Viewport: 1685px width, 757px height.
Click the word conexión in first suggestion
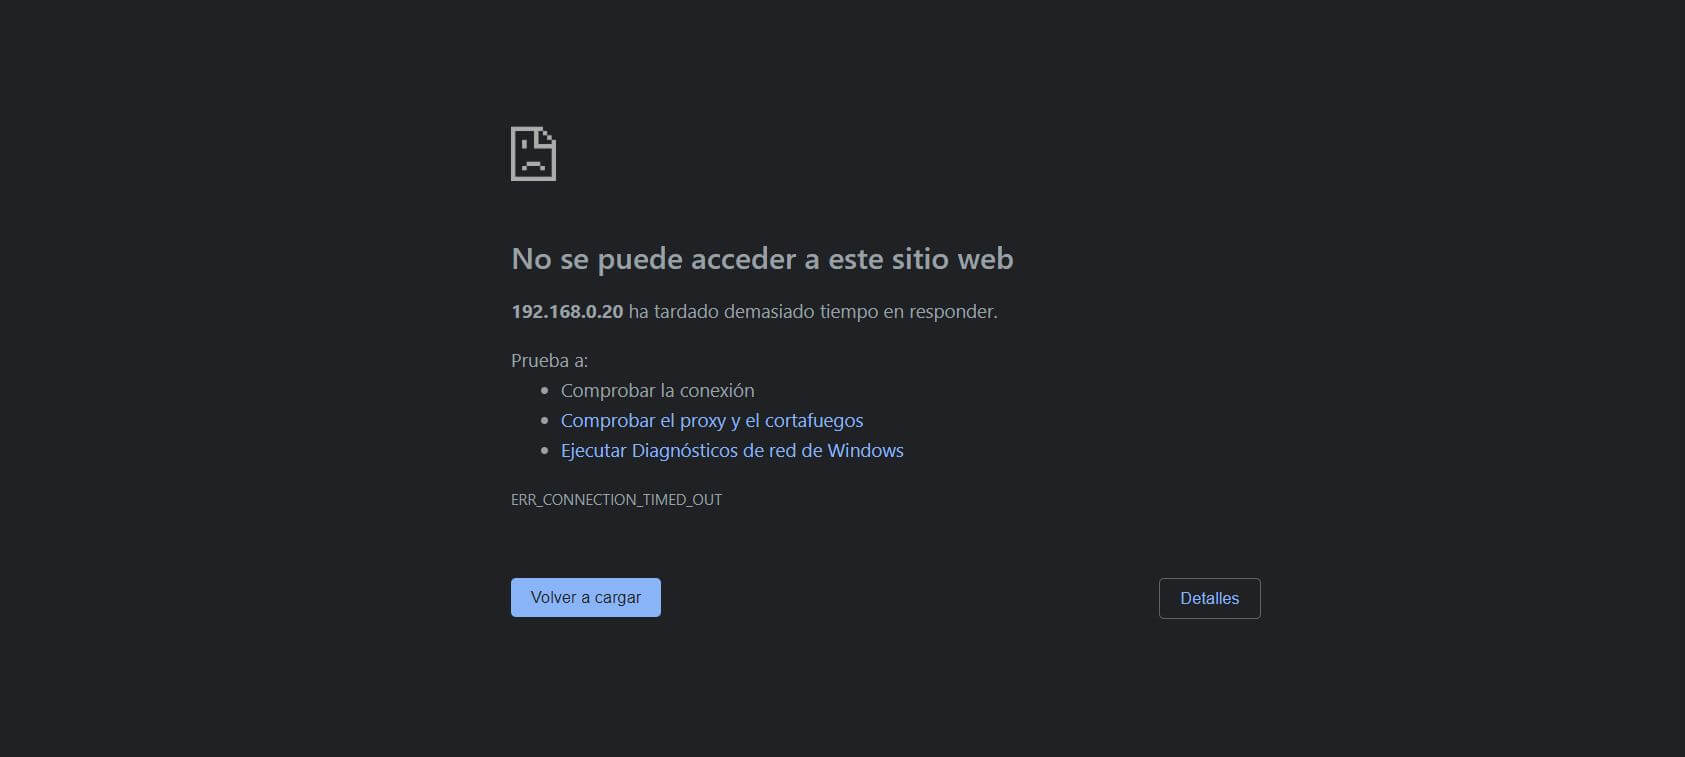click(717, 391)
